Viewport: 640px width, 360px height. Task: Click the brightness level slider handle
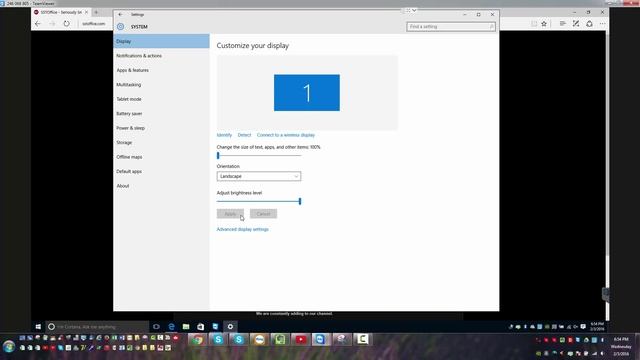tap(300, 201)
